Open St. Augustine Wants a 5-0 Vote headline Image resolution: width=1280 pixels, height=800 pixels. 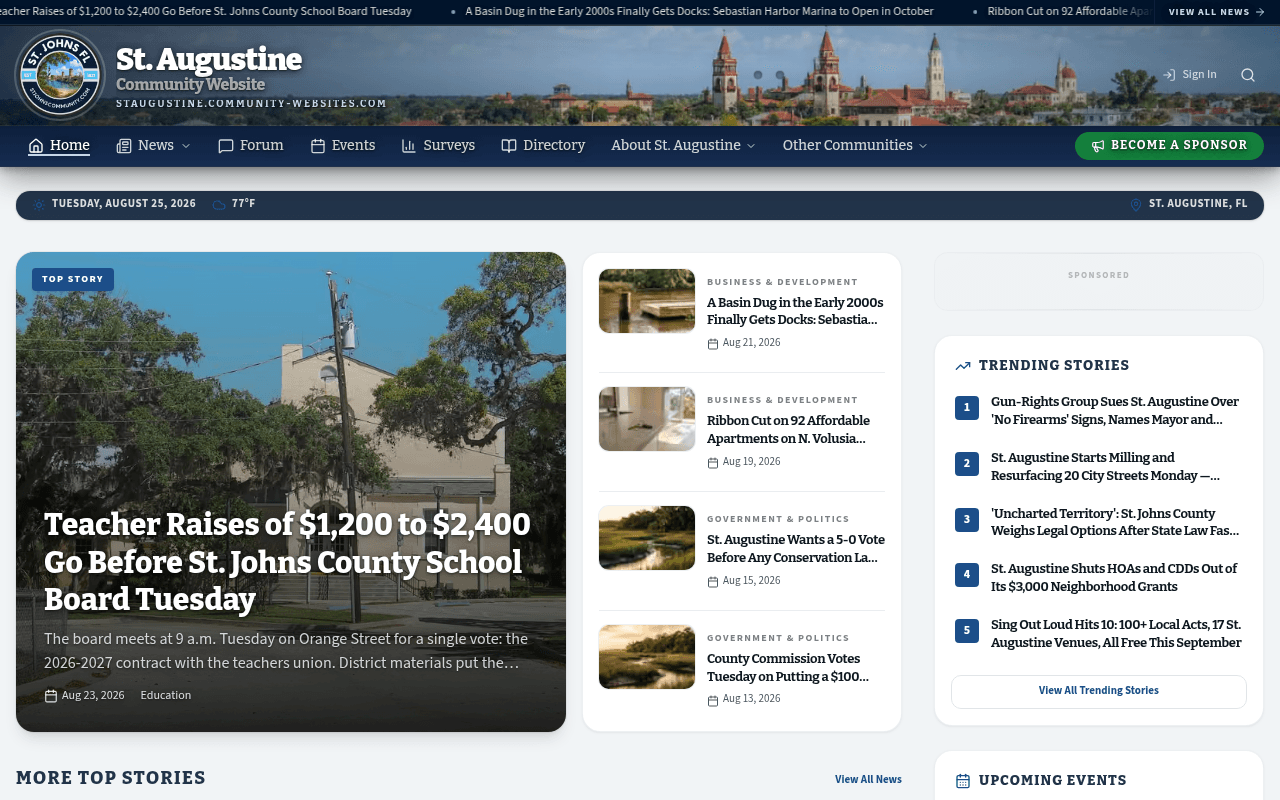pyautogui.click(x=796, y=549)
